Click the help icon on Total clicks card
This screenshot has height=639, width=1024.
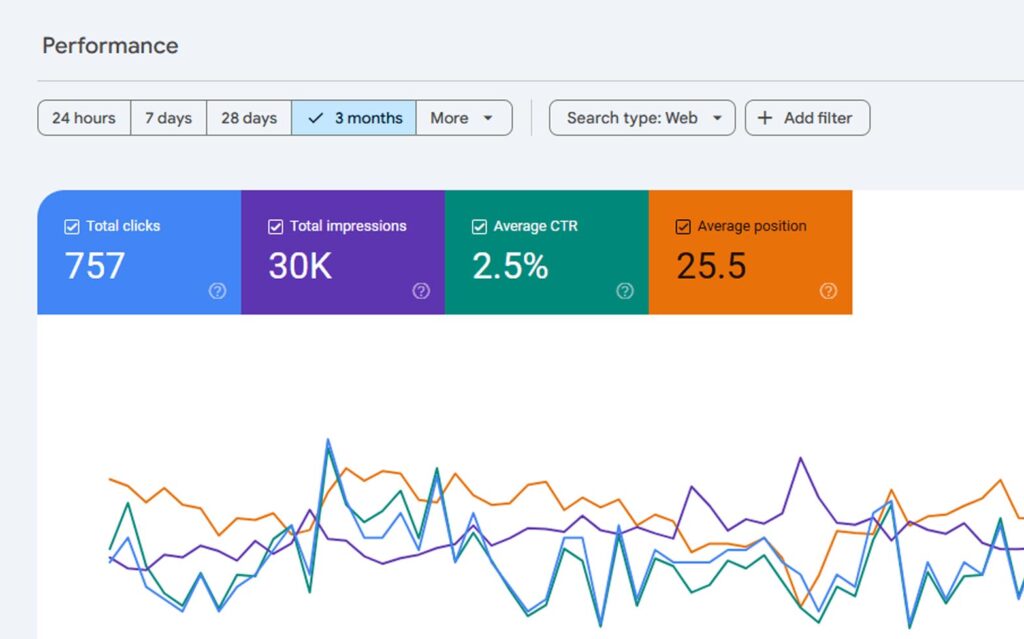[217, 291]
